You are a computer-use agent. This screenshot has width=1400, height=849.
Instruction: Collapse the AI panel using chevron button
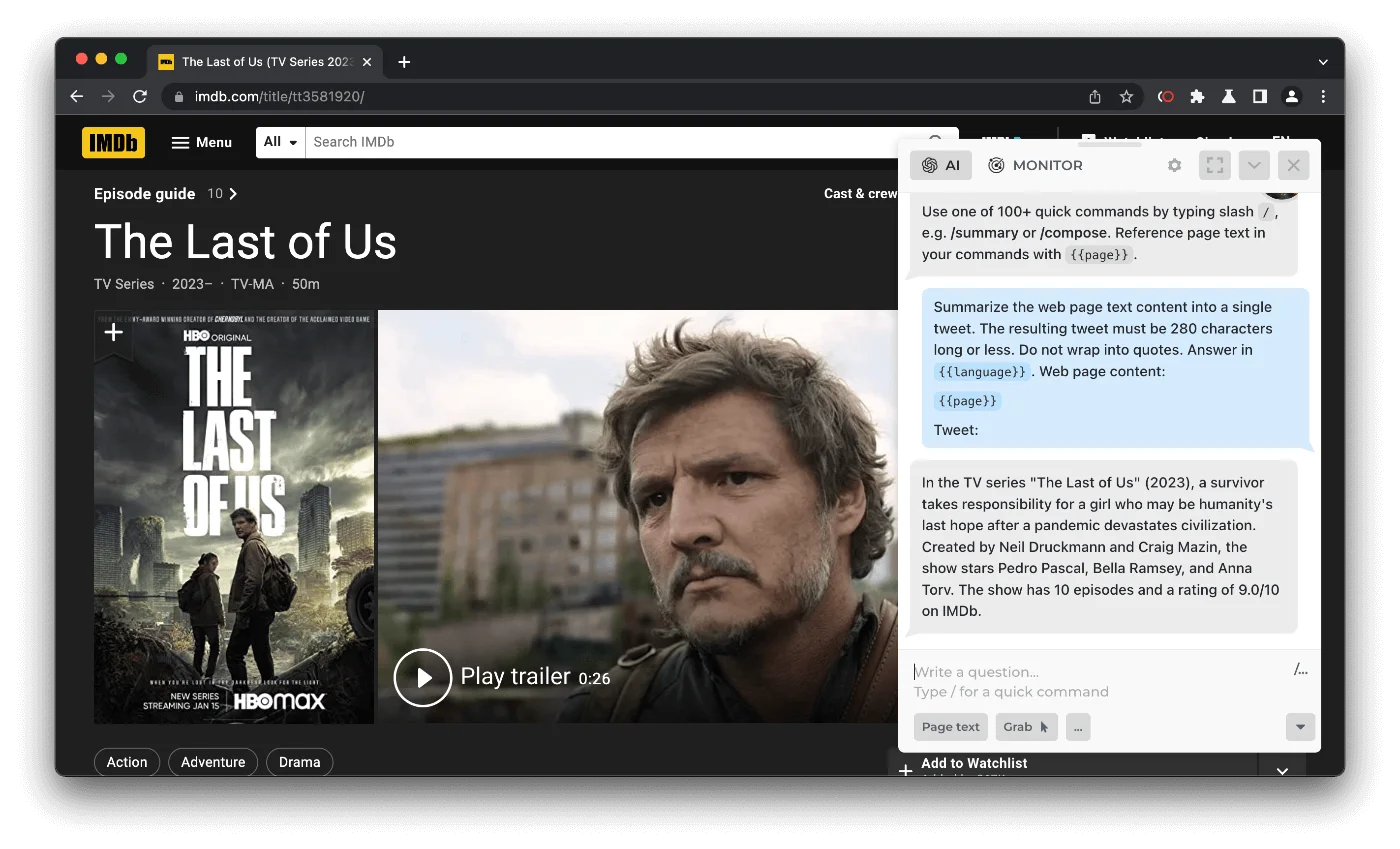pyautogui.click(x=1253, y=166)
